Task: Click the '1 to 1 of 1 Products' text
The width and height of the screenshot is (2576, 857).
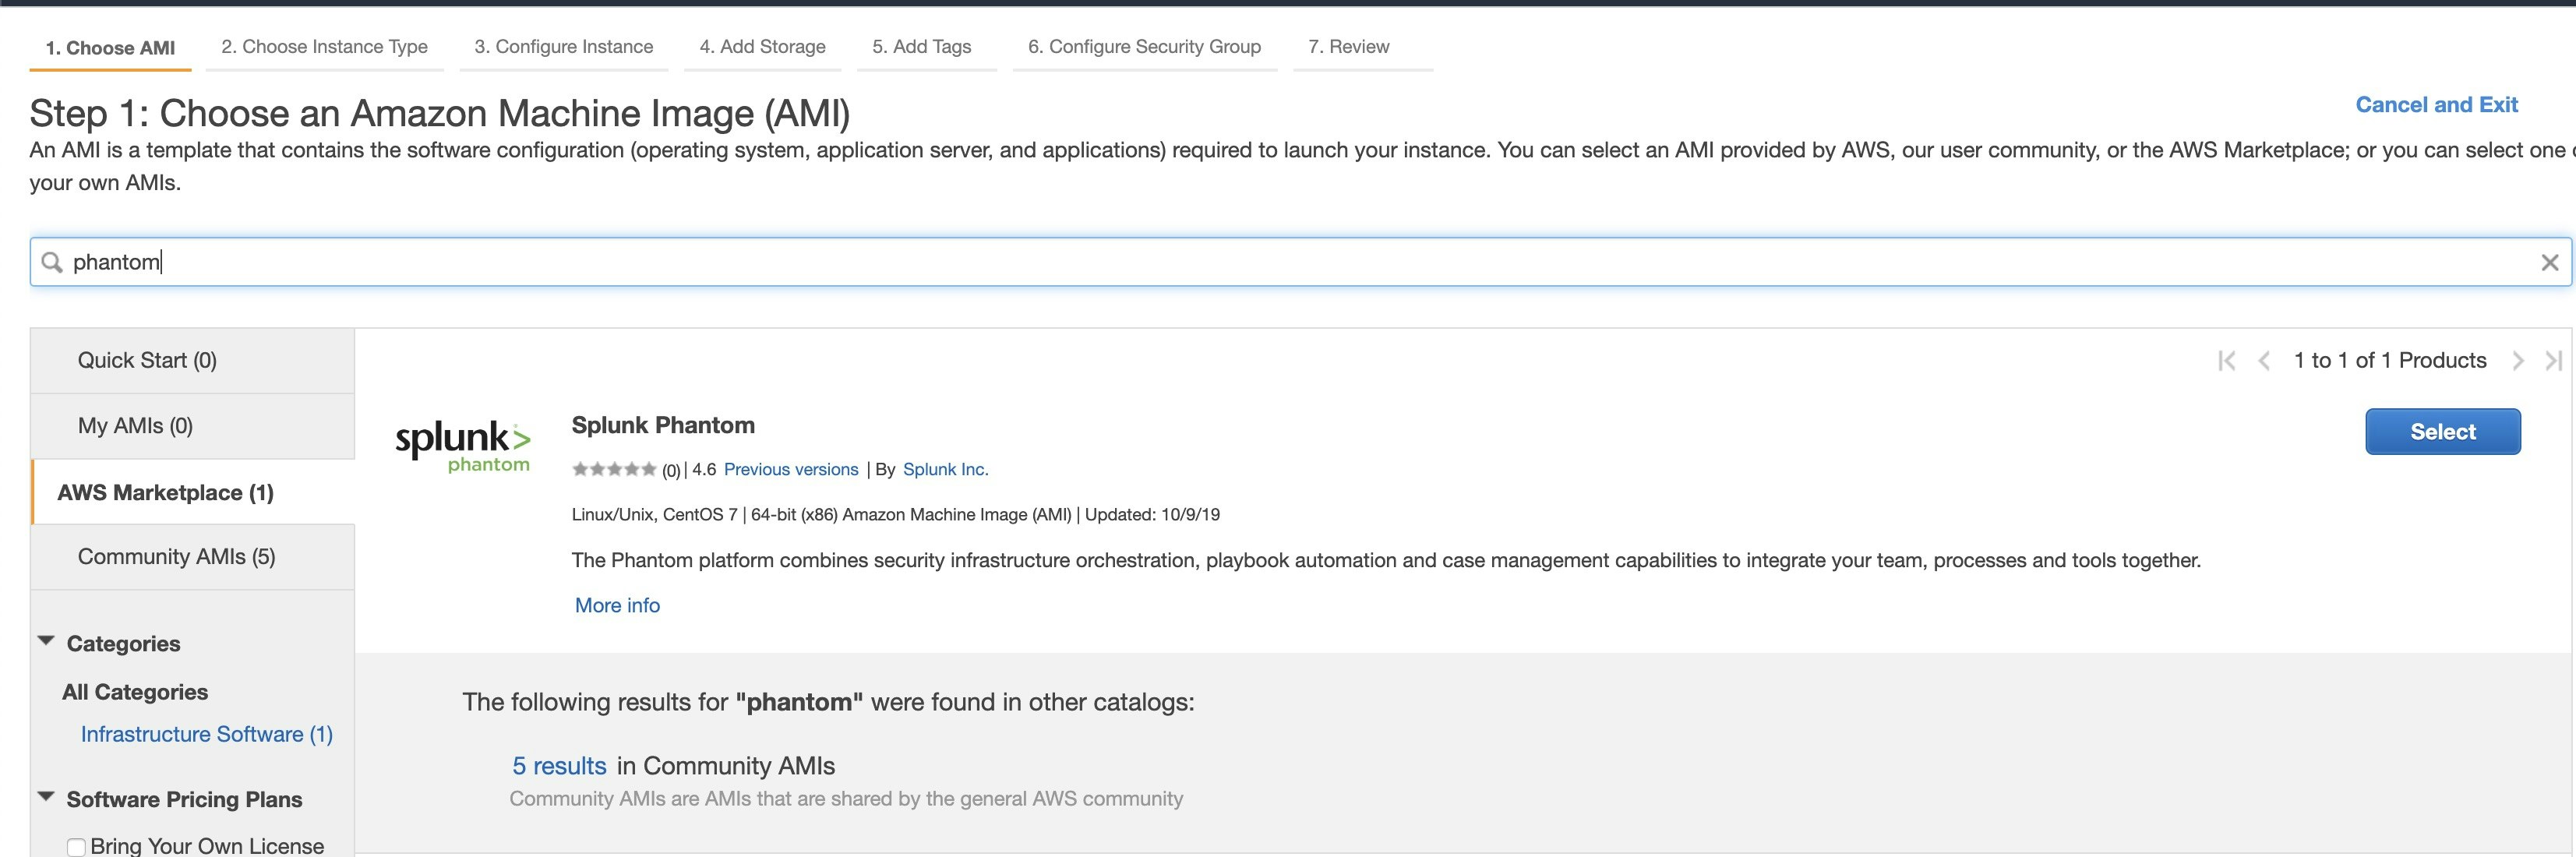Action: point(2390,361)
